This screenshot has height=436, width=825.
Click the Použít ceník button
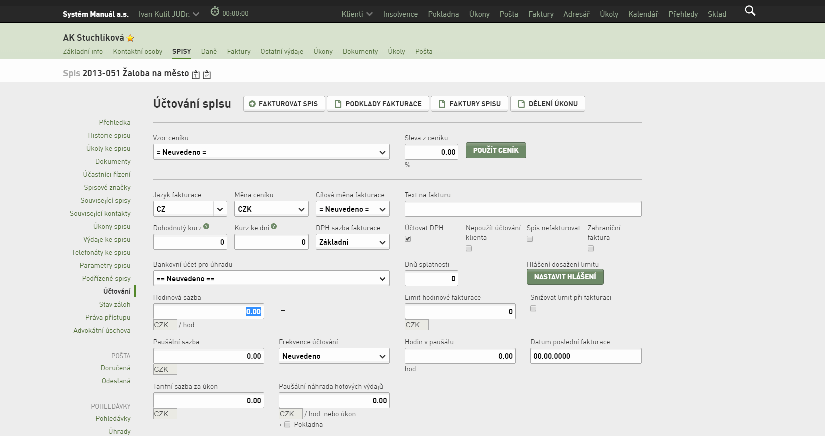(496, 150)
